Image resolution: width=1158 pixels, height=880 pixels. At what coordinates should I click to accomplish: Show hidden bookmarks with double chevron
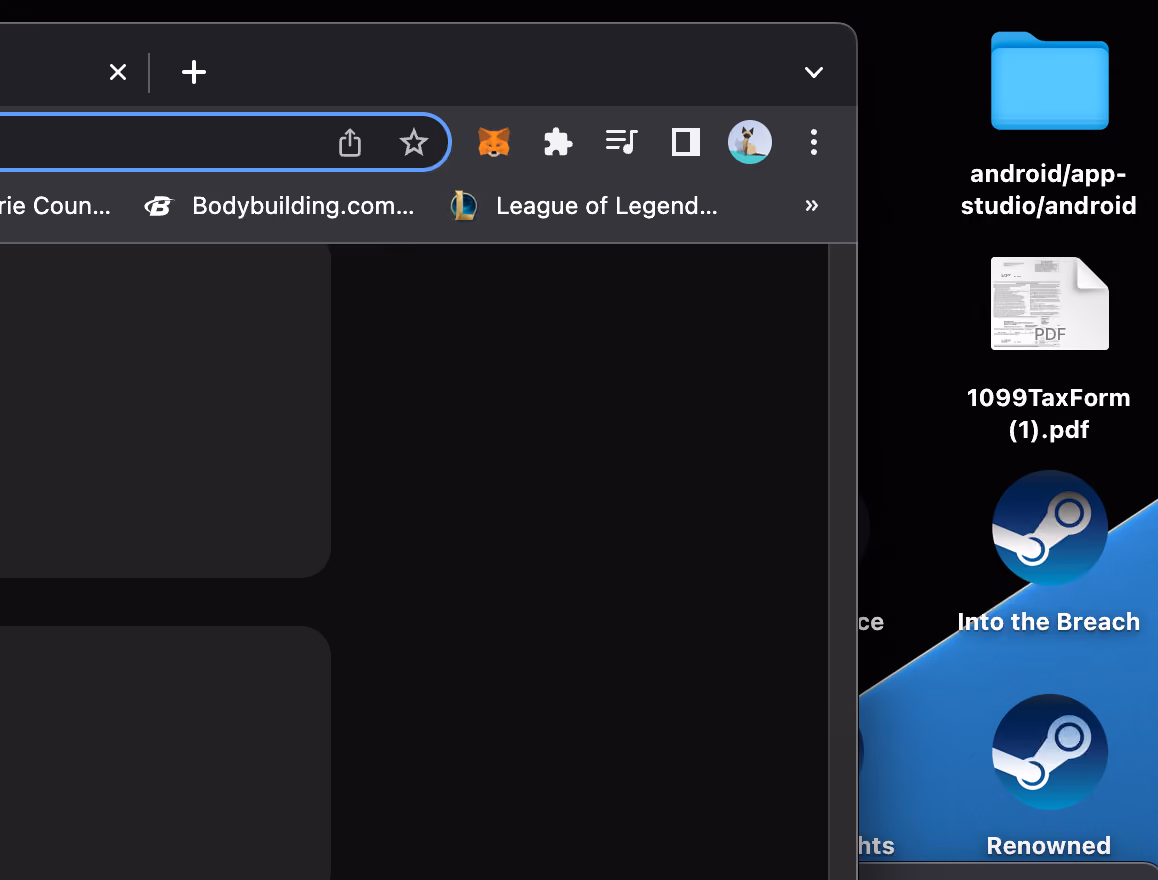point(812,205)
